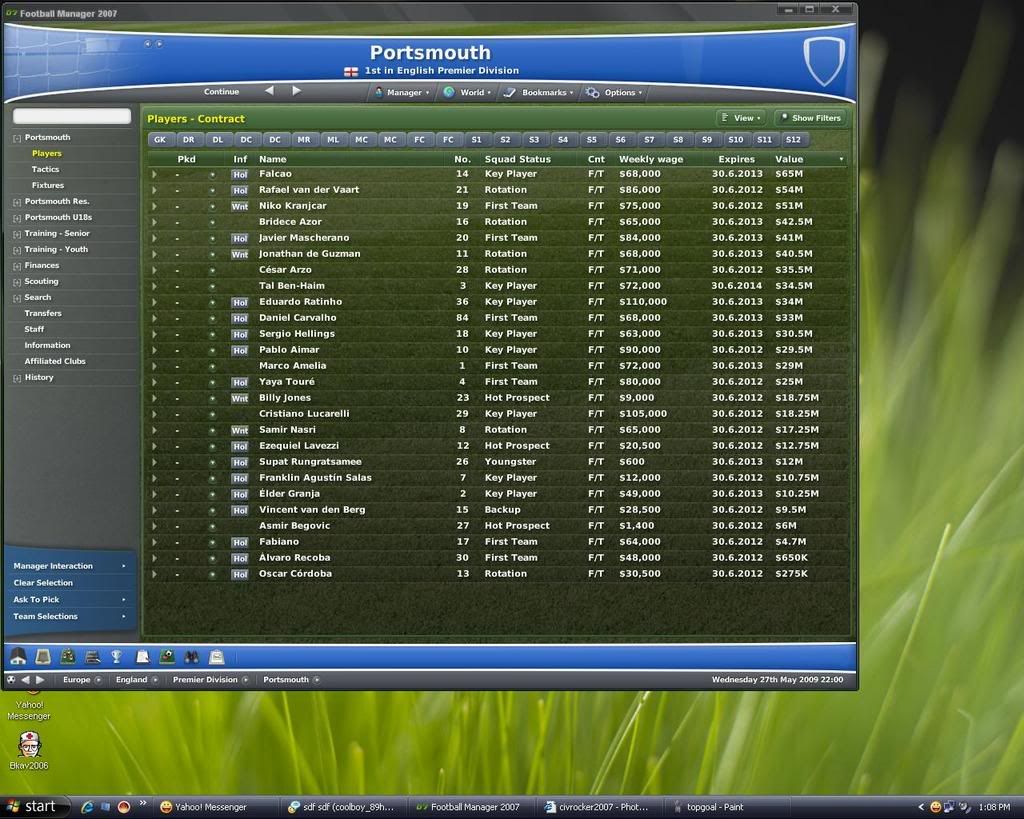Click the Continue button

[x=221, y=91]
